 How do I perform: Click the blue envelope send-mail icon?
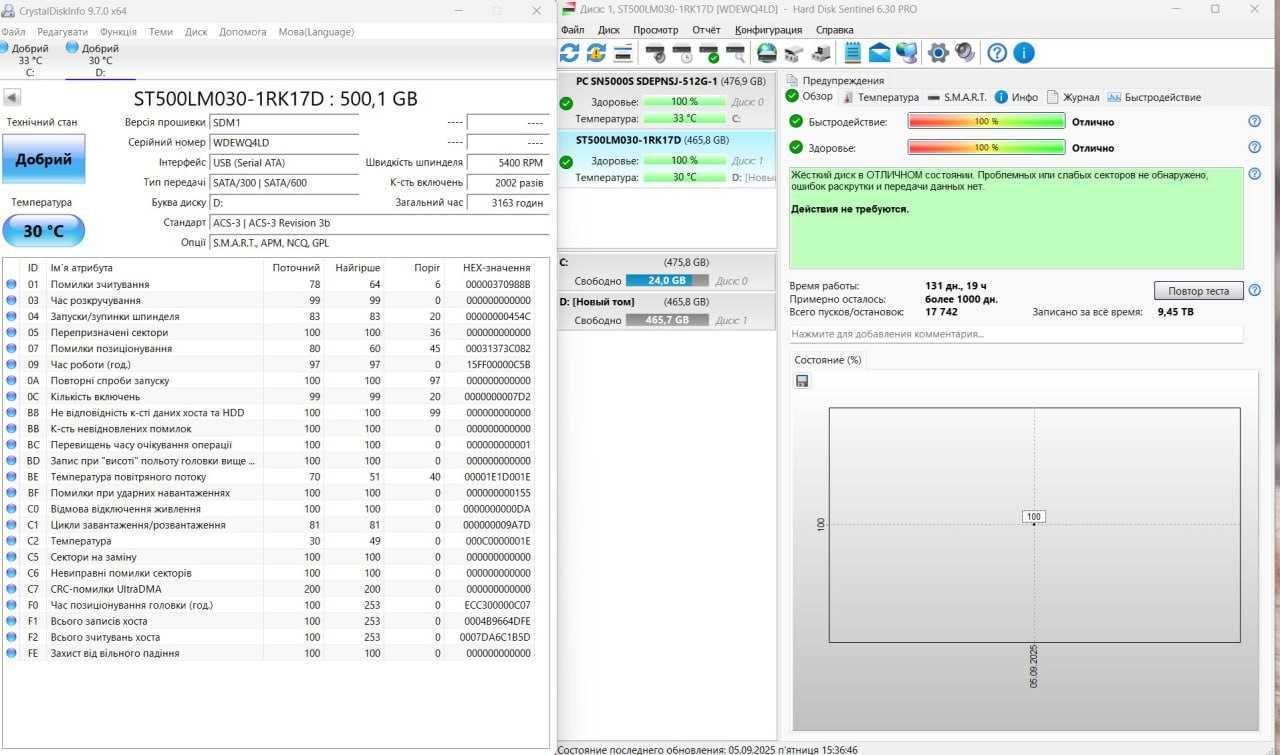(880, 53)
